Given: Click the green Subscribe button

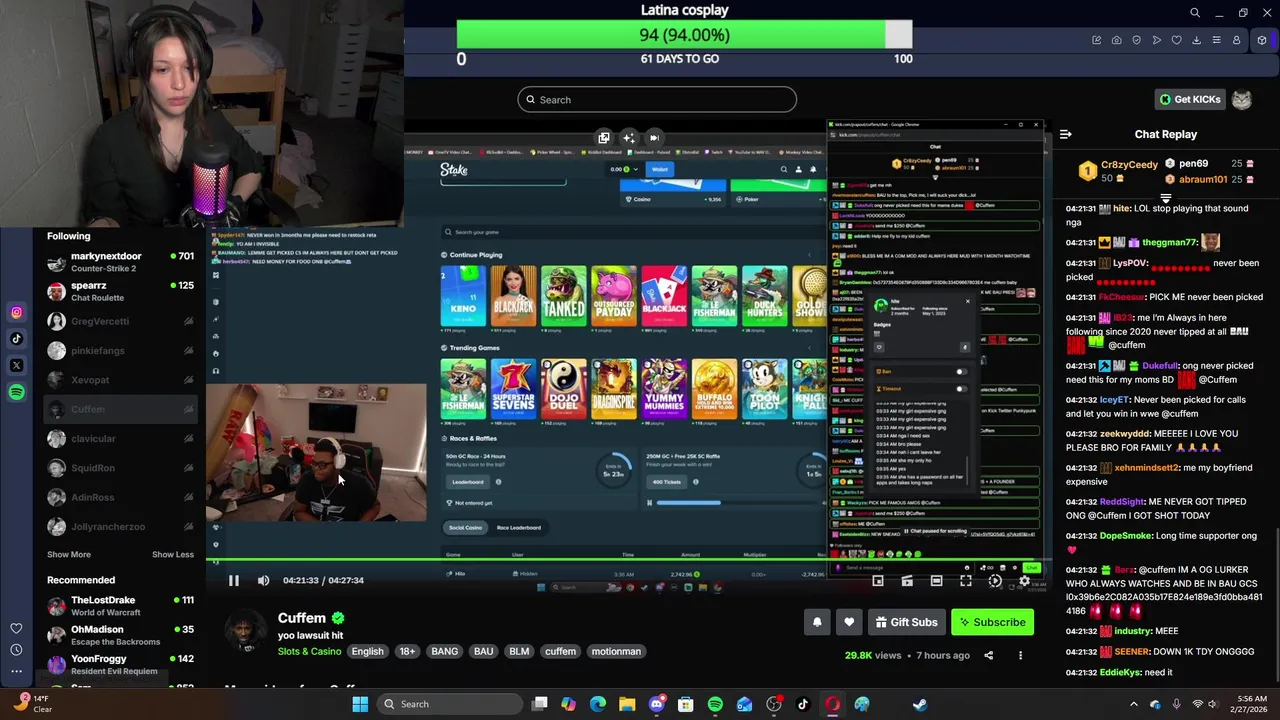Looking at the screenshot, I should [x=992, y=622].
